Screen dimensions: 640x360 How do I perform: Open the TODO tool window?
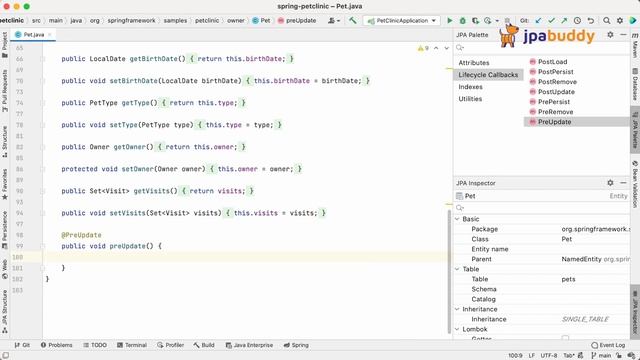point(95,345)
